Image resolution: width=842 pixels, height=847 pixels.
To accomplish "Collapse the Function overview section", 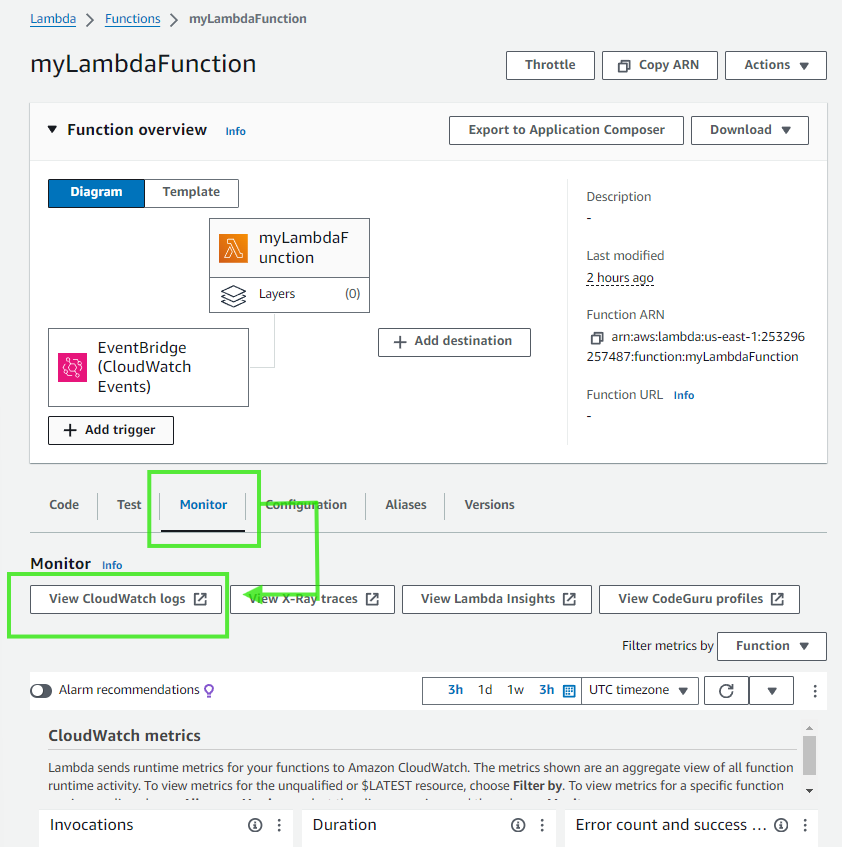I will point(53,130).
